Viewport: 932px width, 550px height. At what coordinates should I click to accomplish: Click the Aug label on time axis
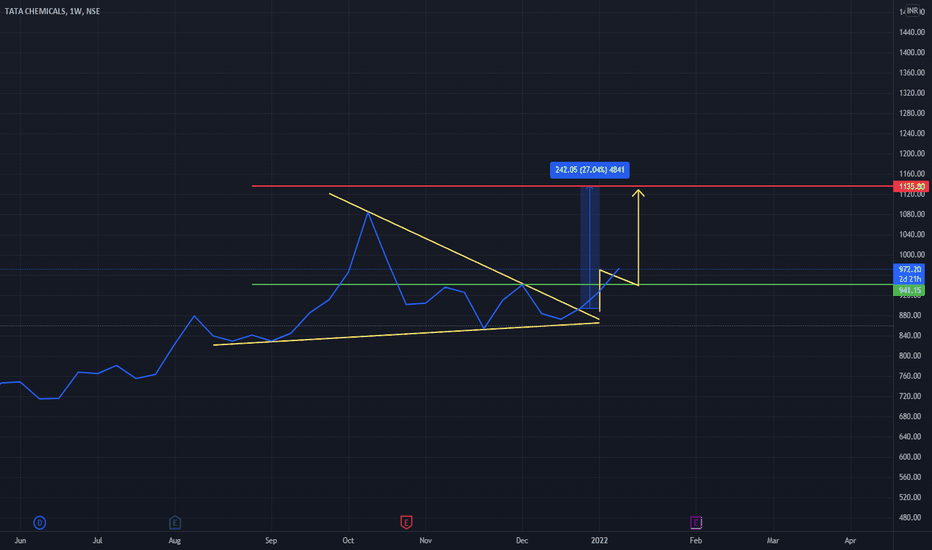(x=175, y=540)
